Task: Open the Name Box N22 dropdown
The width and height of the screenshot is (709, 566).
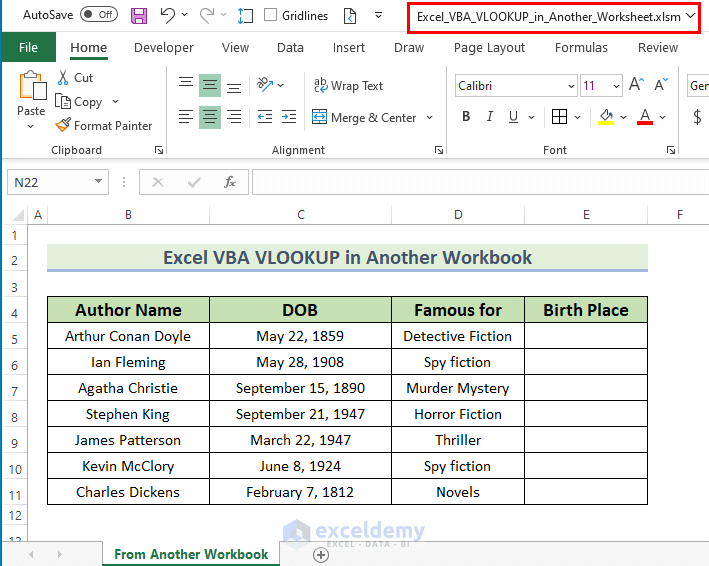Action: coord(98,182)
